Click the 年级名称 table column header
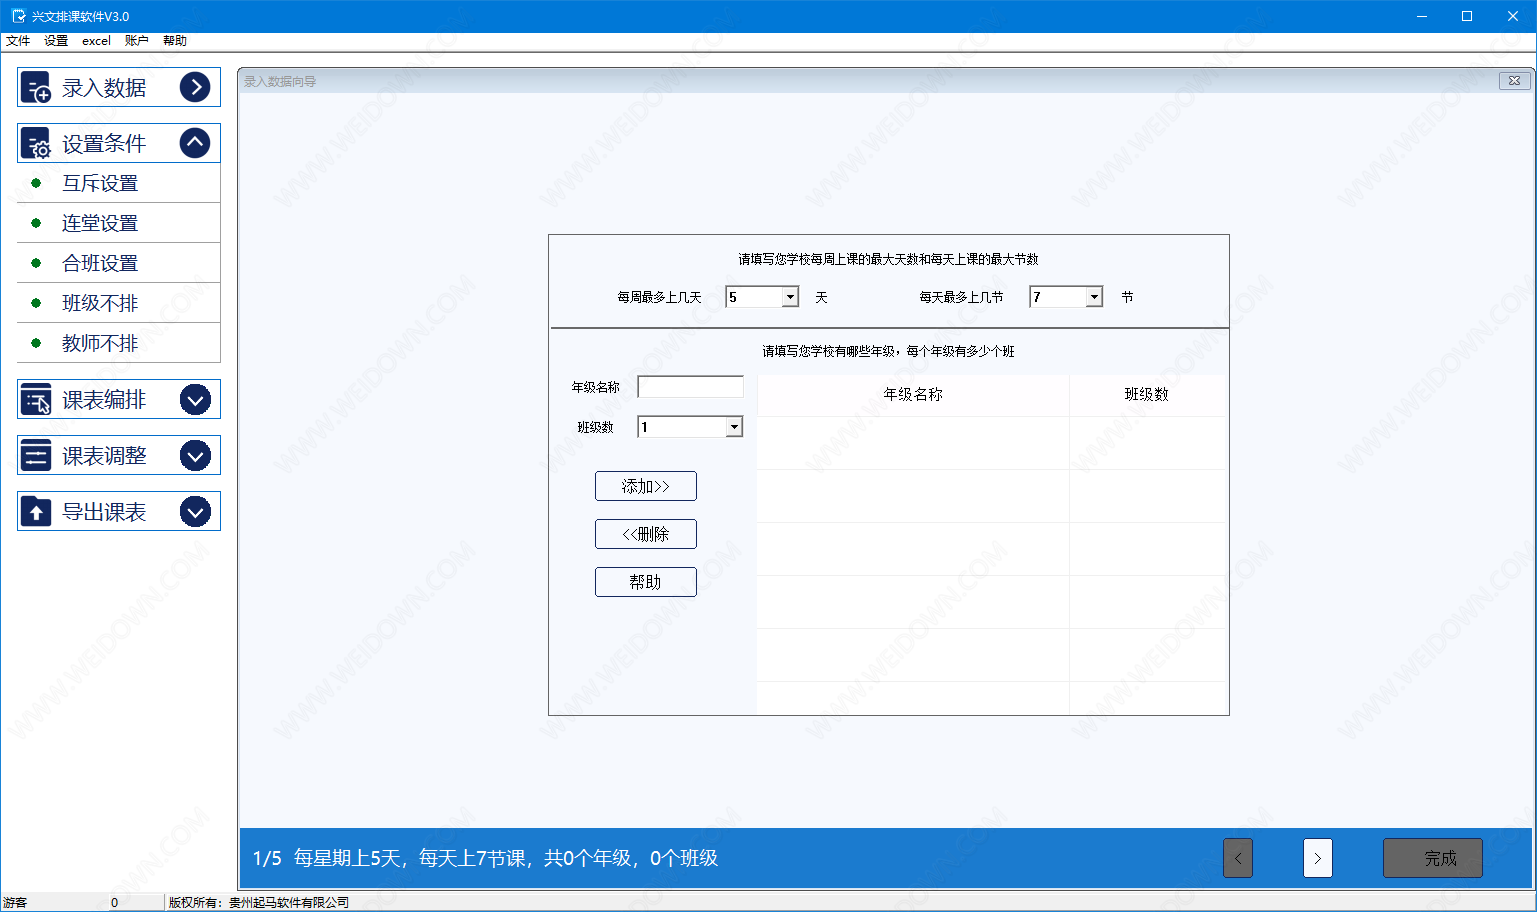Viewport: 1537px width, 912px height. click(x=913, y=395)
